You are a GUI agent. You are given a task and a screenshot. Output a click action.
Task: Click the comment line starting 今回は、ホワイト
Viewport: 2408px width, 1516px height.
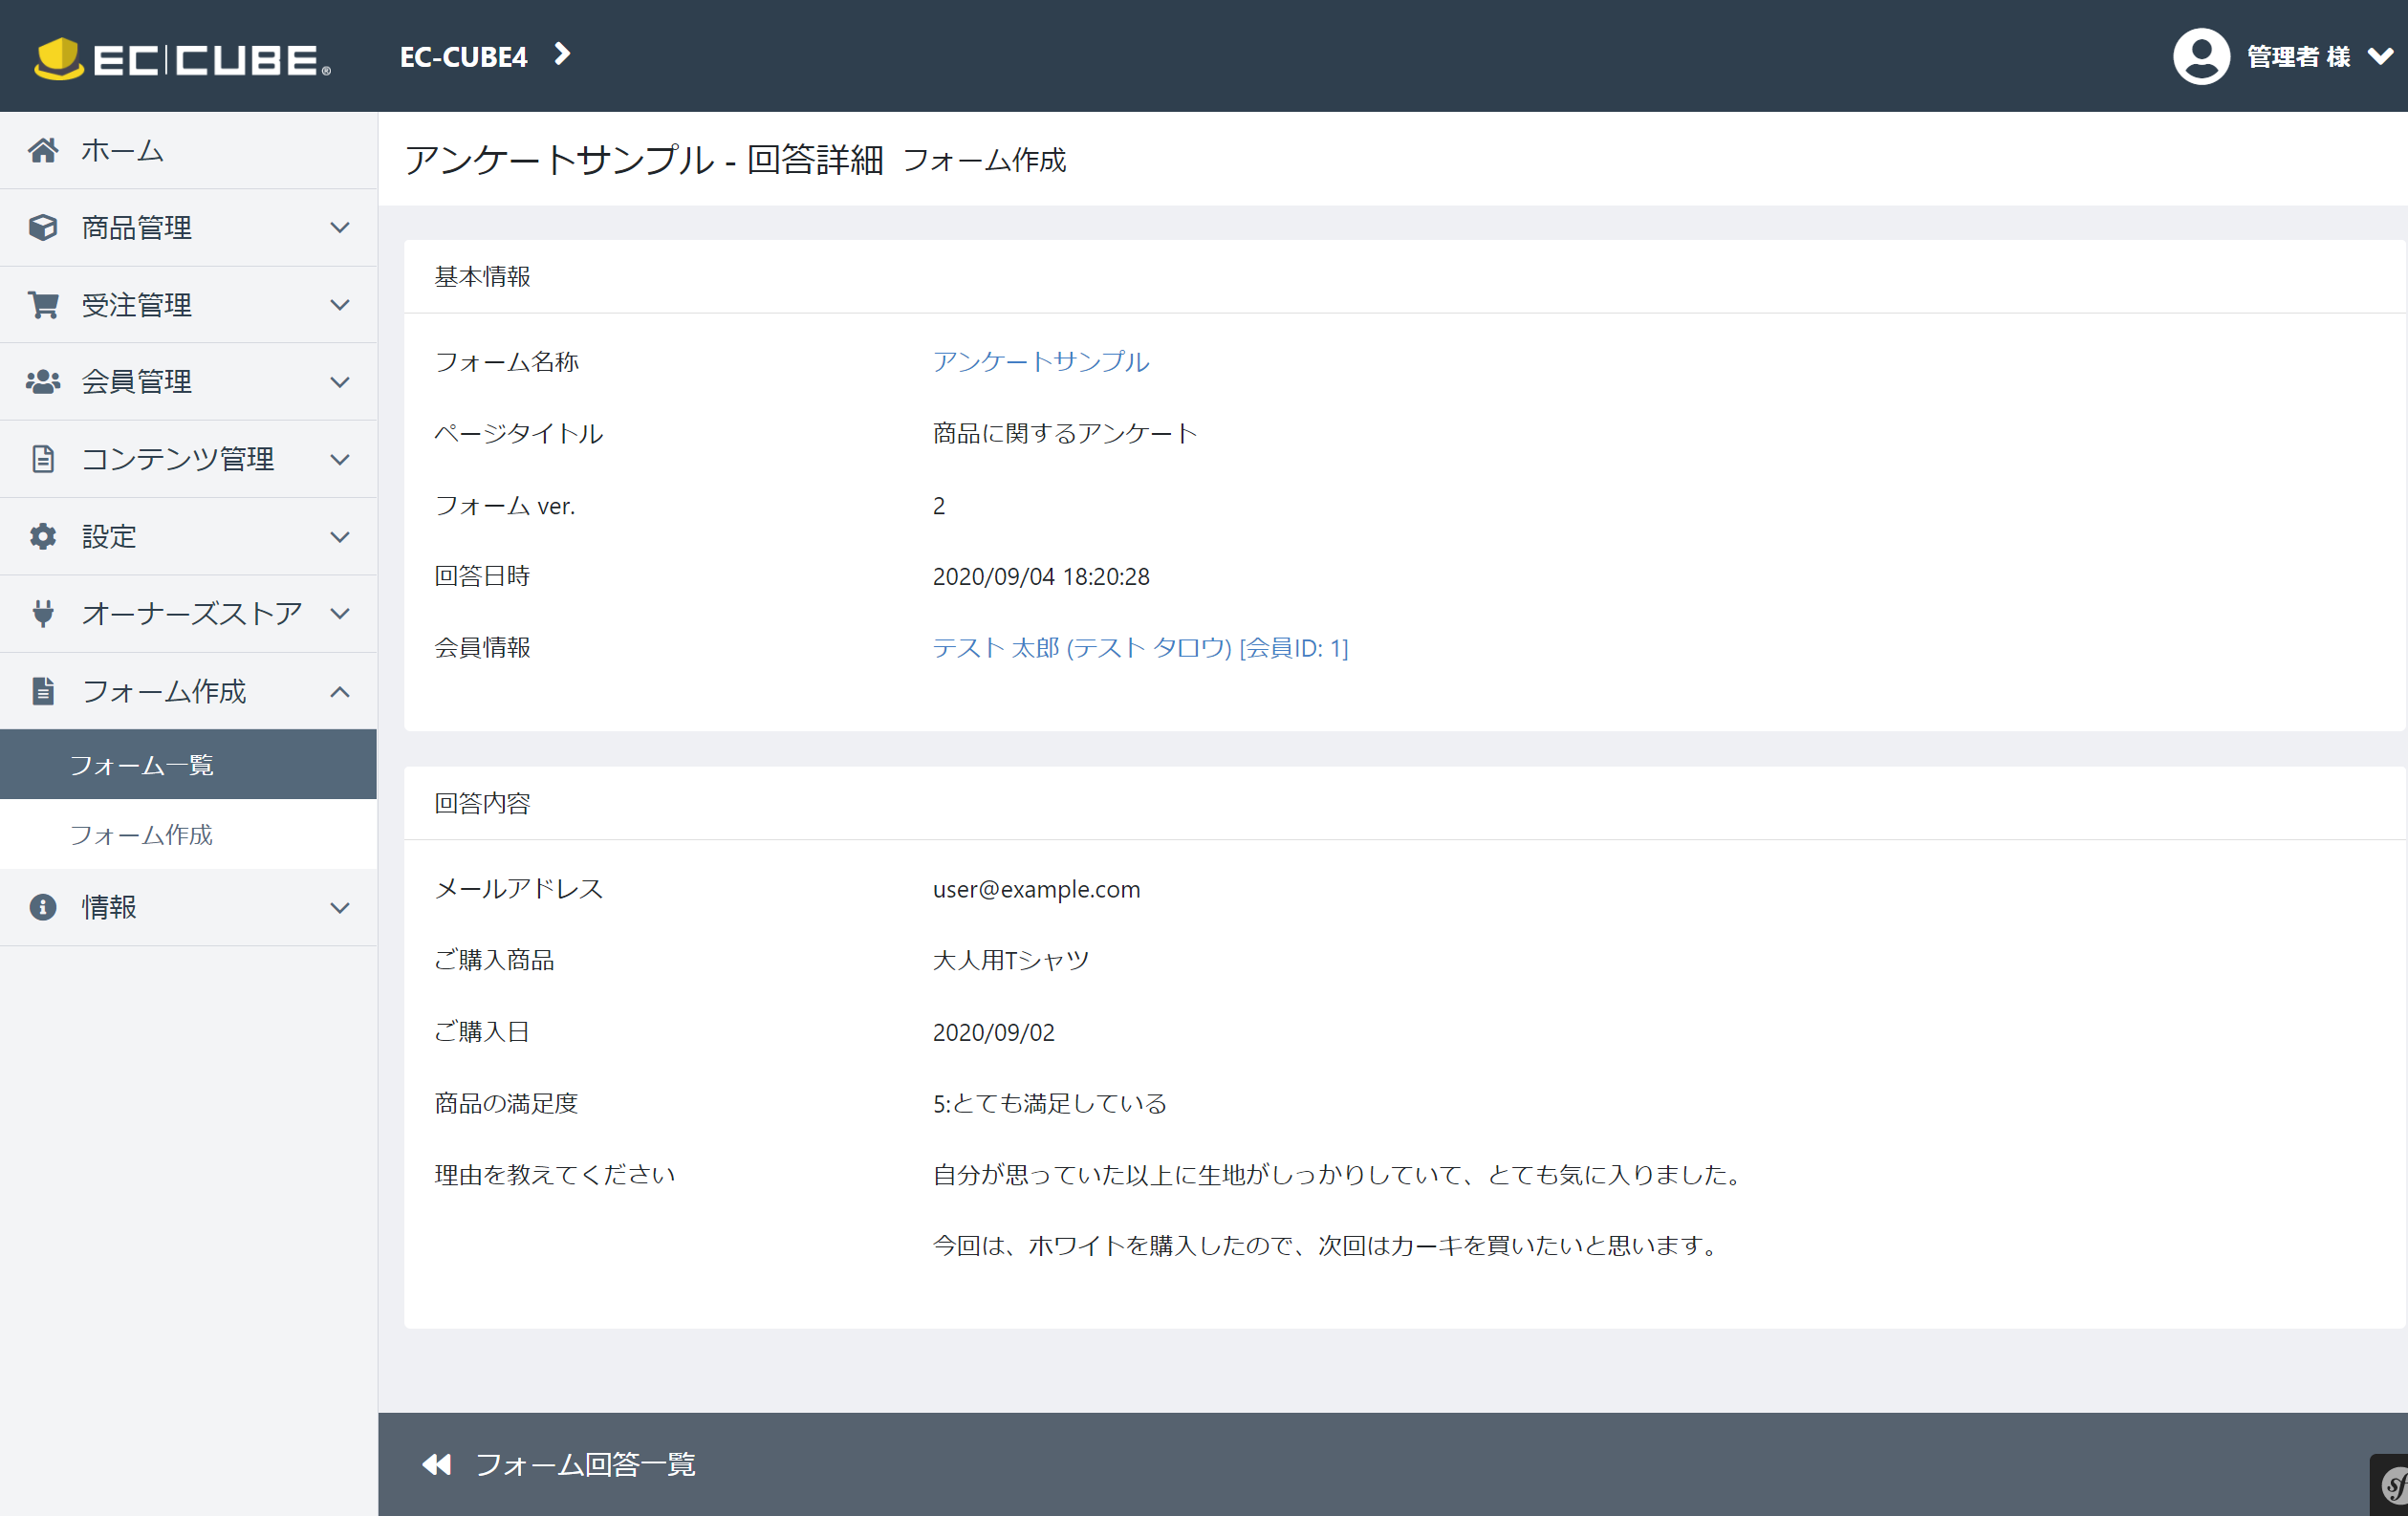(1327, 1245)
